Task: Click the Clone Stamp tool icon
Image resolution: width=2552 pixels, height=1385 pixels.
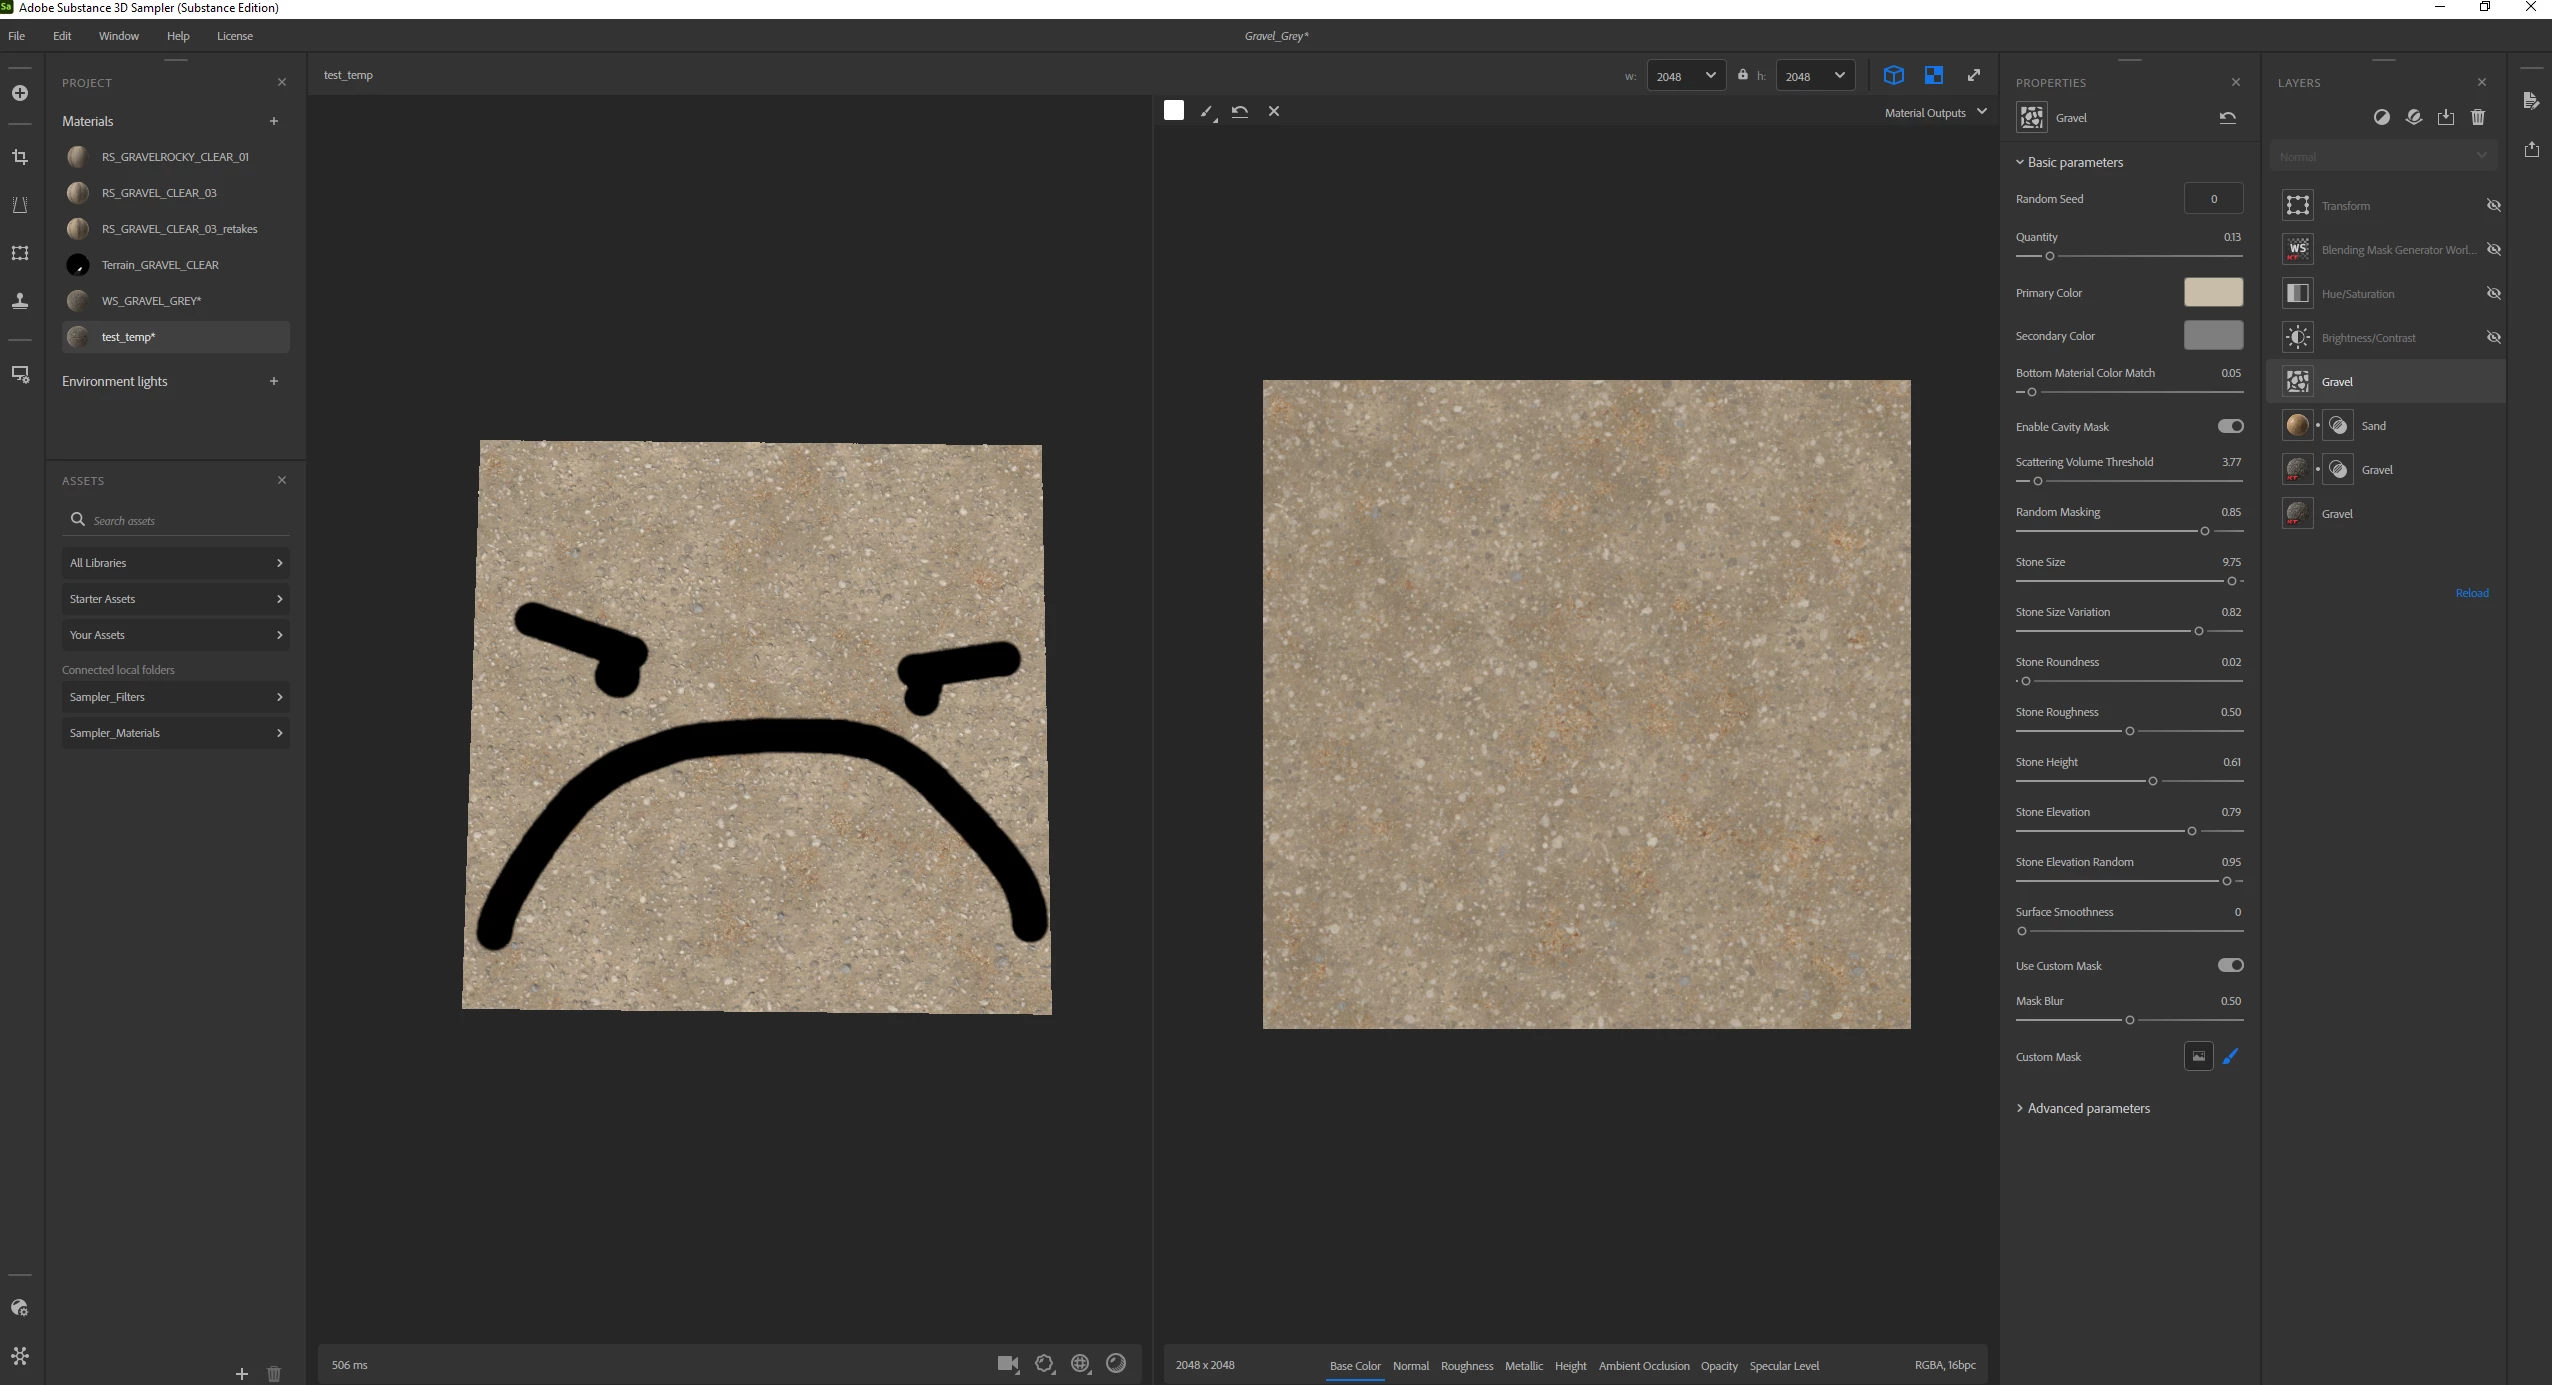Action: (19, 301)
